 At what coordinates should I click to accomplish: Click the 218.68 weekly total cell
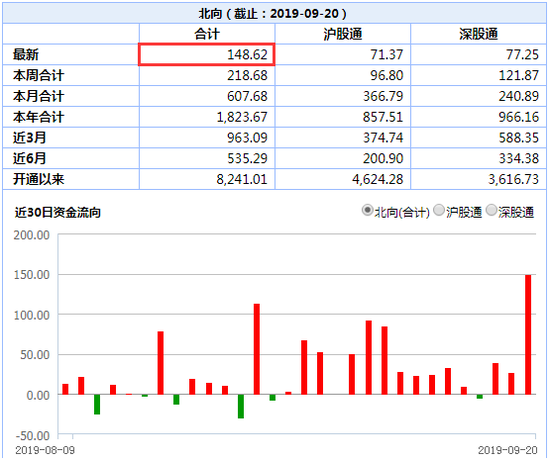(x=207, y=75)
